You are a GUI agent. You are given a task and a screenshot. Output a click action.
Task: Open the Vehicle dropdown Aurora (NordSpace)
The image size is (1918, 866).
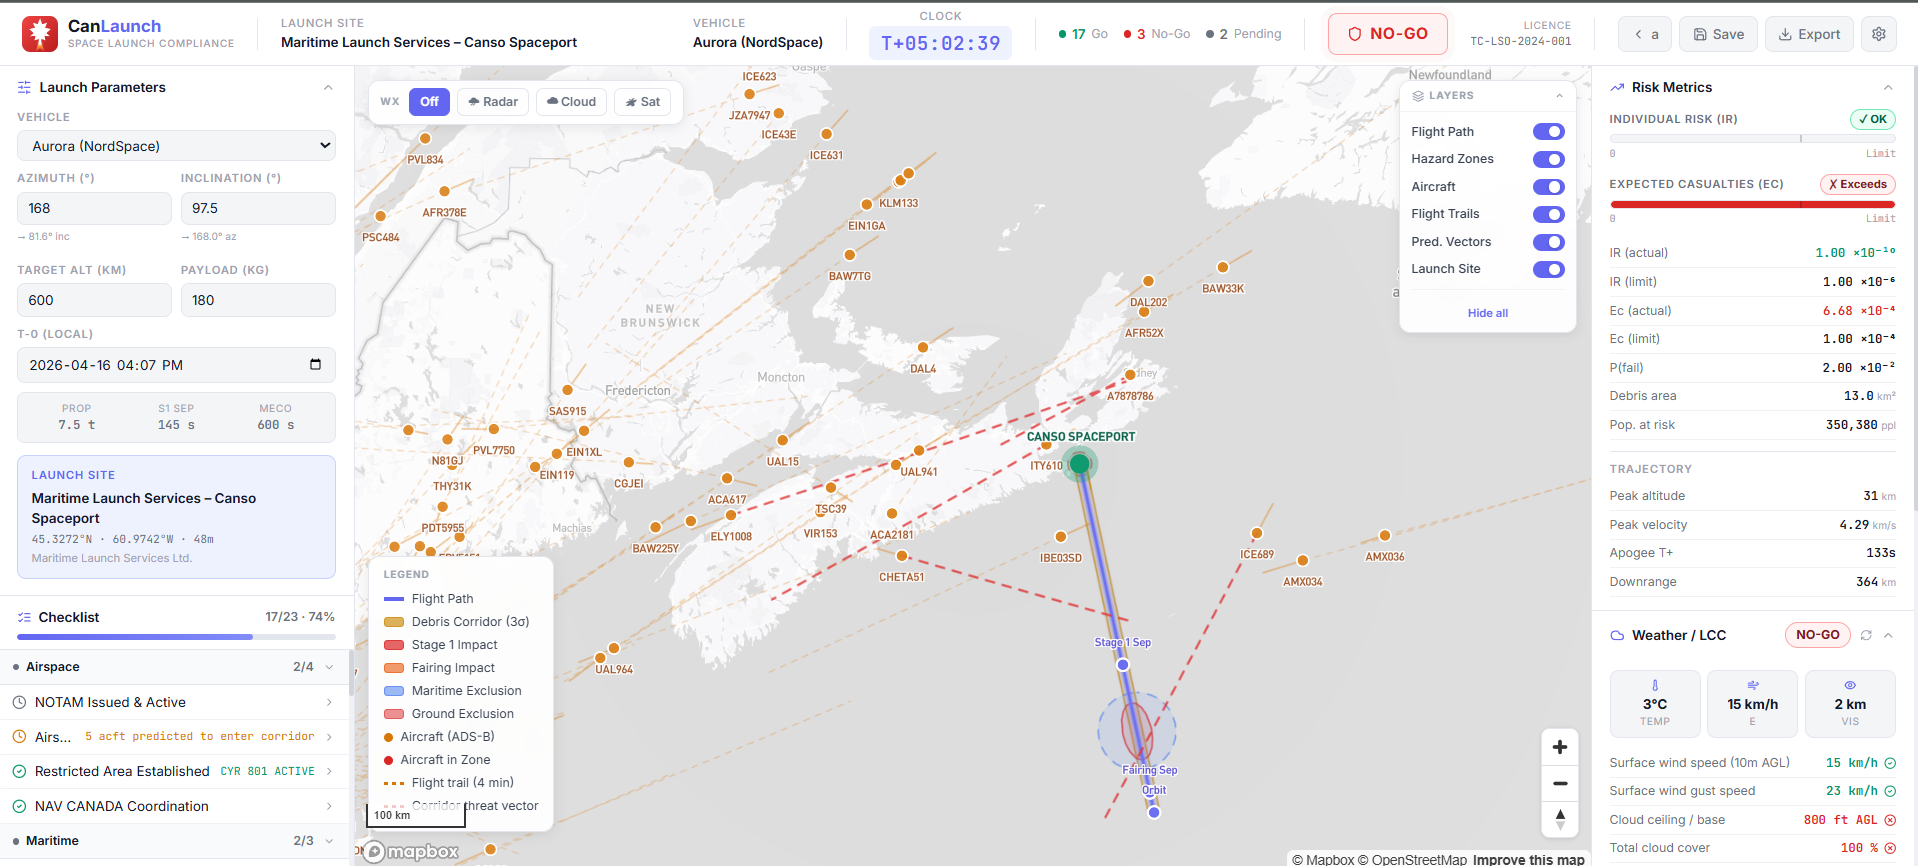point(176,146)
